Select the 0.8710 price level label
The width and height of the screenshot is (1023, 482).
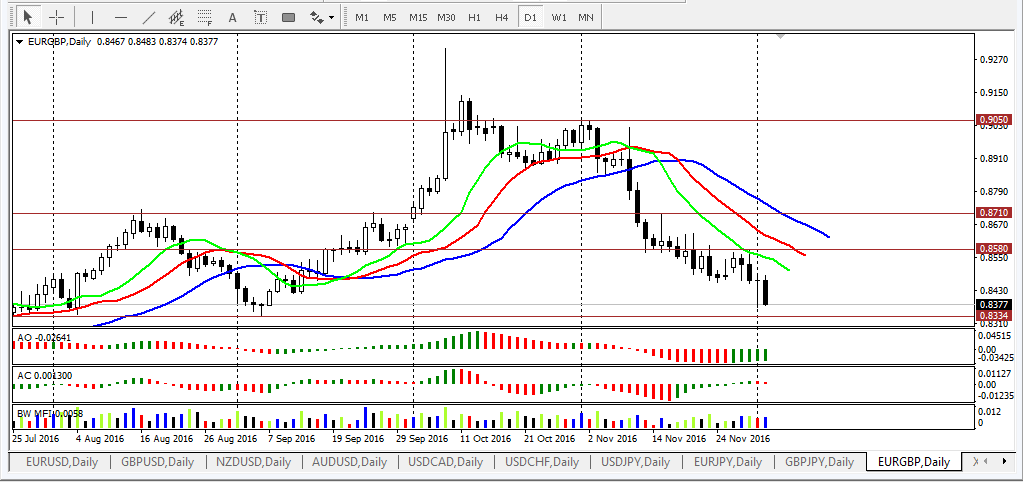pos(994,213)
